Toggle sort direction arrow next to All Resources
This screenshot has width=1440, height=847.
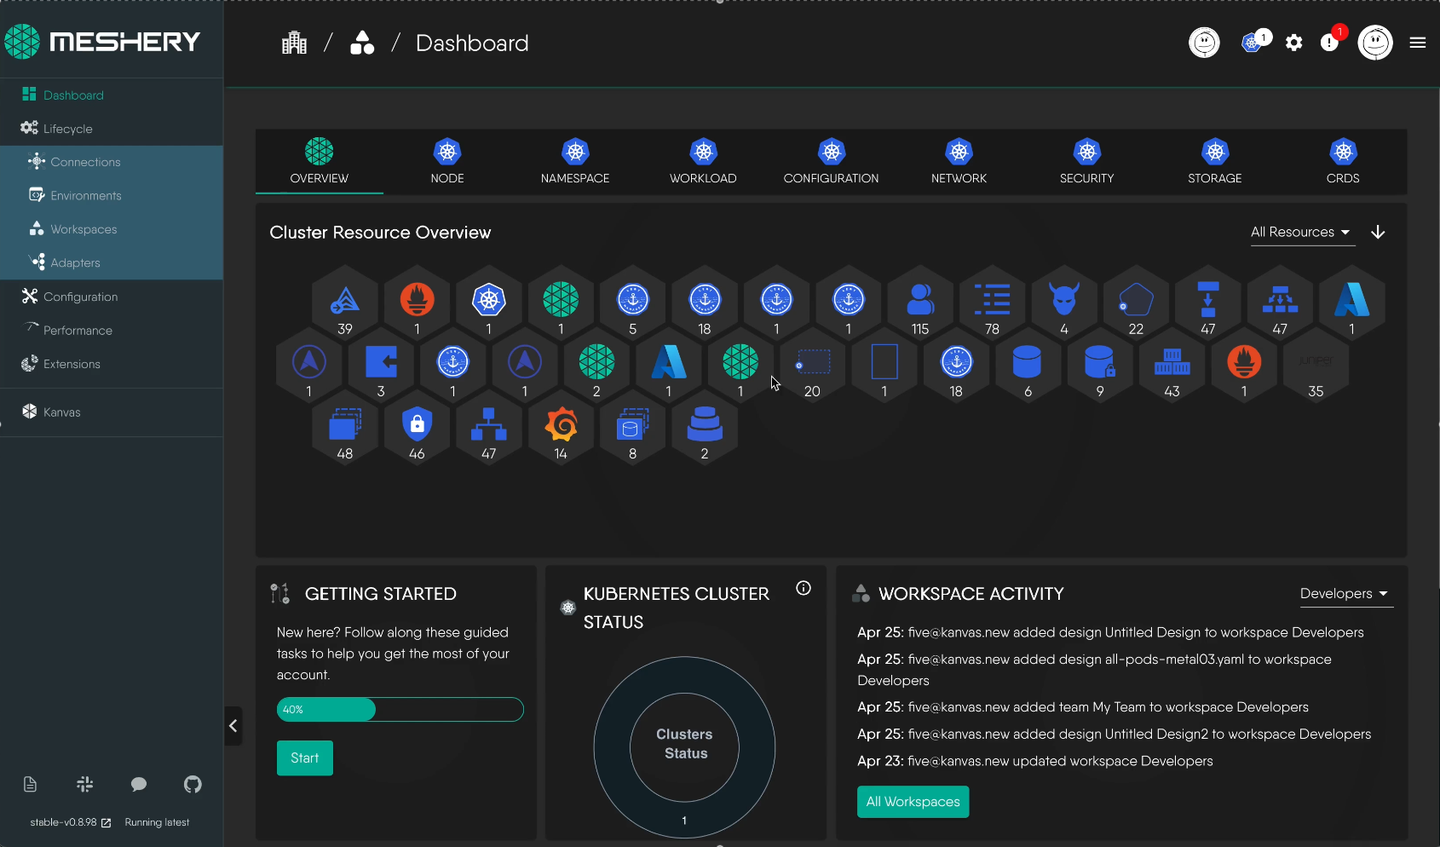click(x=1378, y=232)
